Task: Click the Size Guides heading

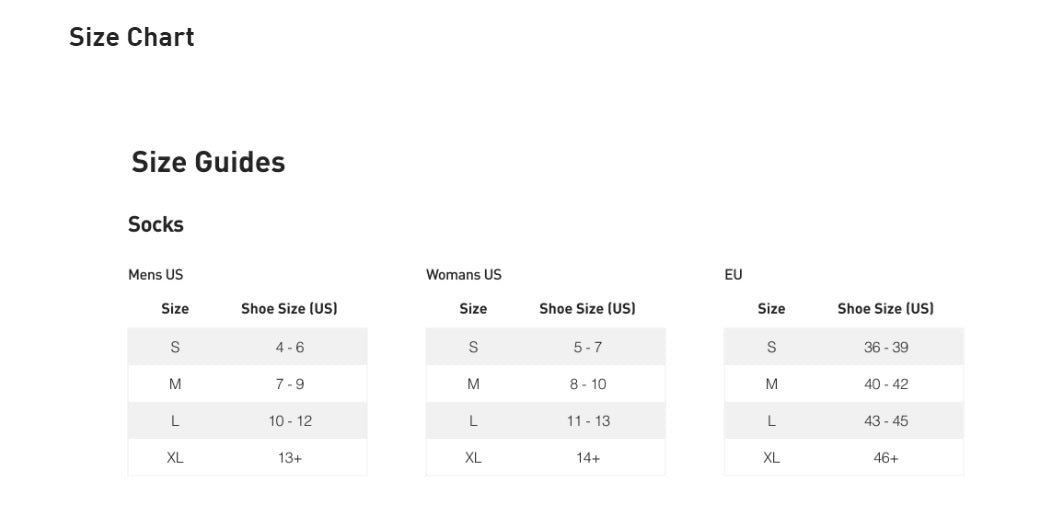Action: coord(208,162)
